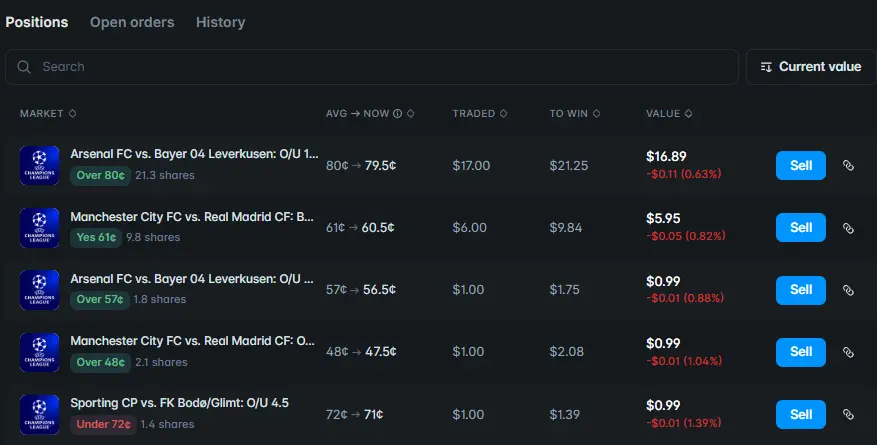Open Manchester City vs. Real Madrid Yes 61¢ market
The height and width of the screenshot is (445, 877).
pyautogui.click(x=192, y=217)
